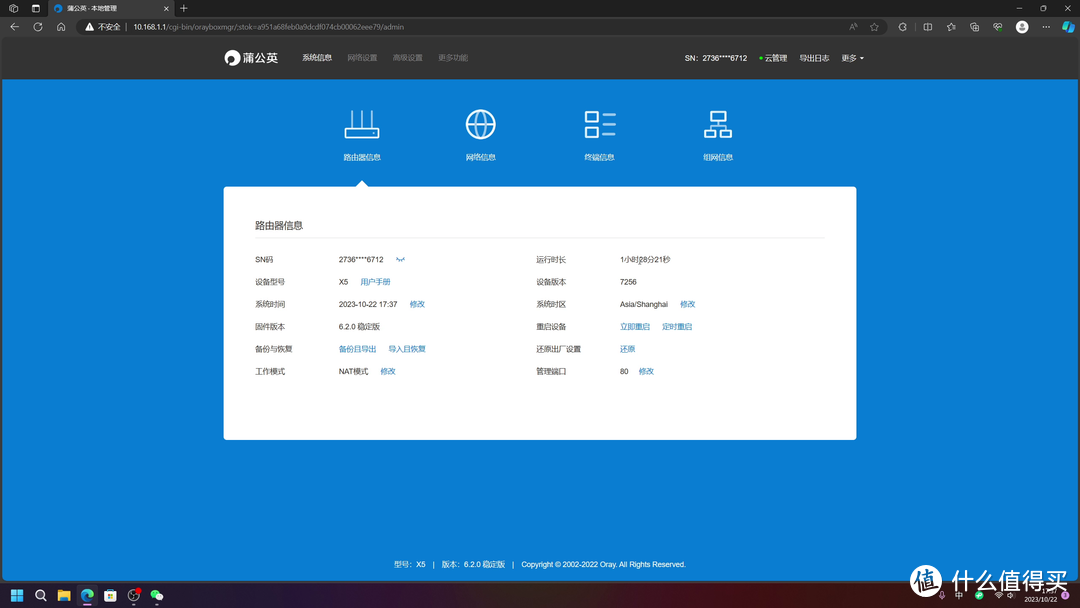Click the 用户手册 link
This screenshot has height=608, width=1080.
[x=375, y=282]
